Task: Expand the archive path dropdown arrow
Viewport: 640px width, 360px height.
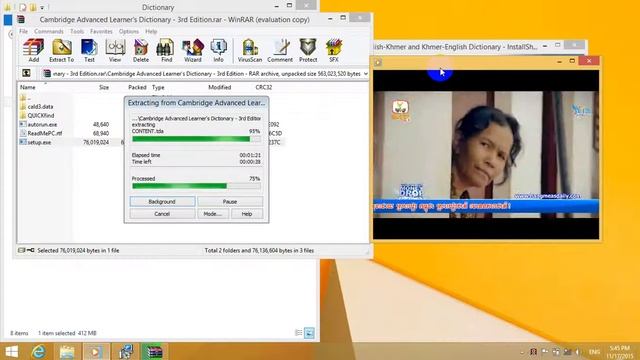Action: 366,73
